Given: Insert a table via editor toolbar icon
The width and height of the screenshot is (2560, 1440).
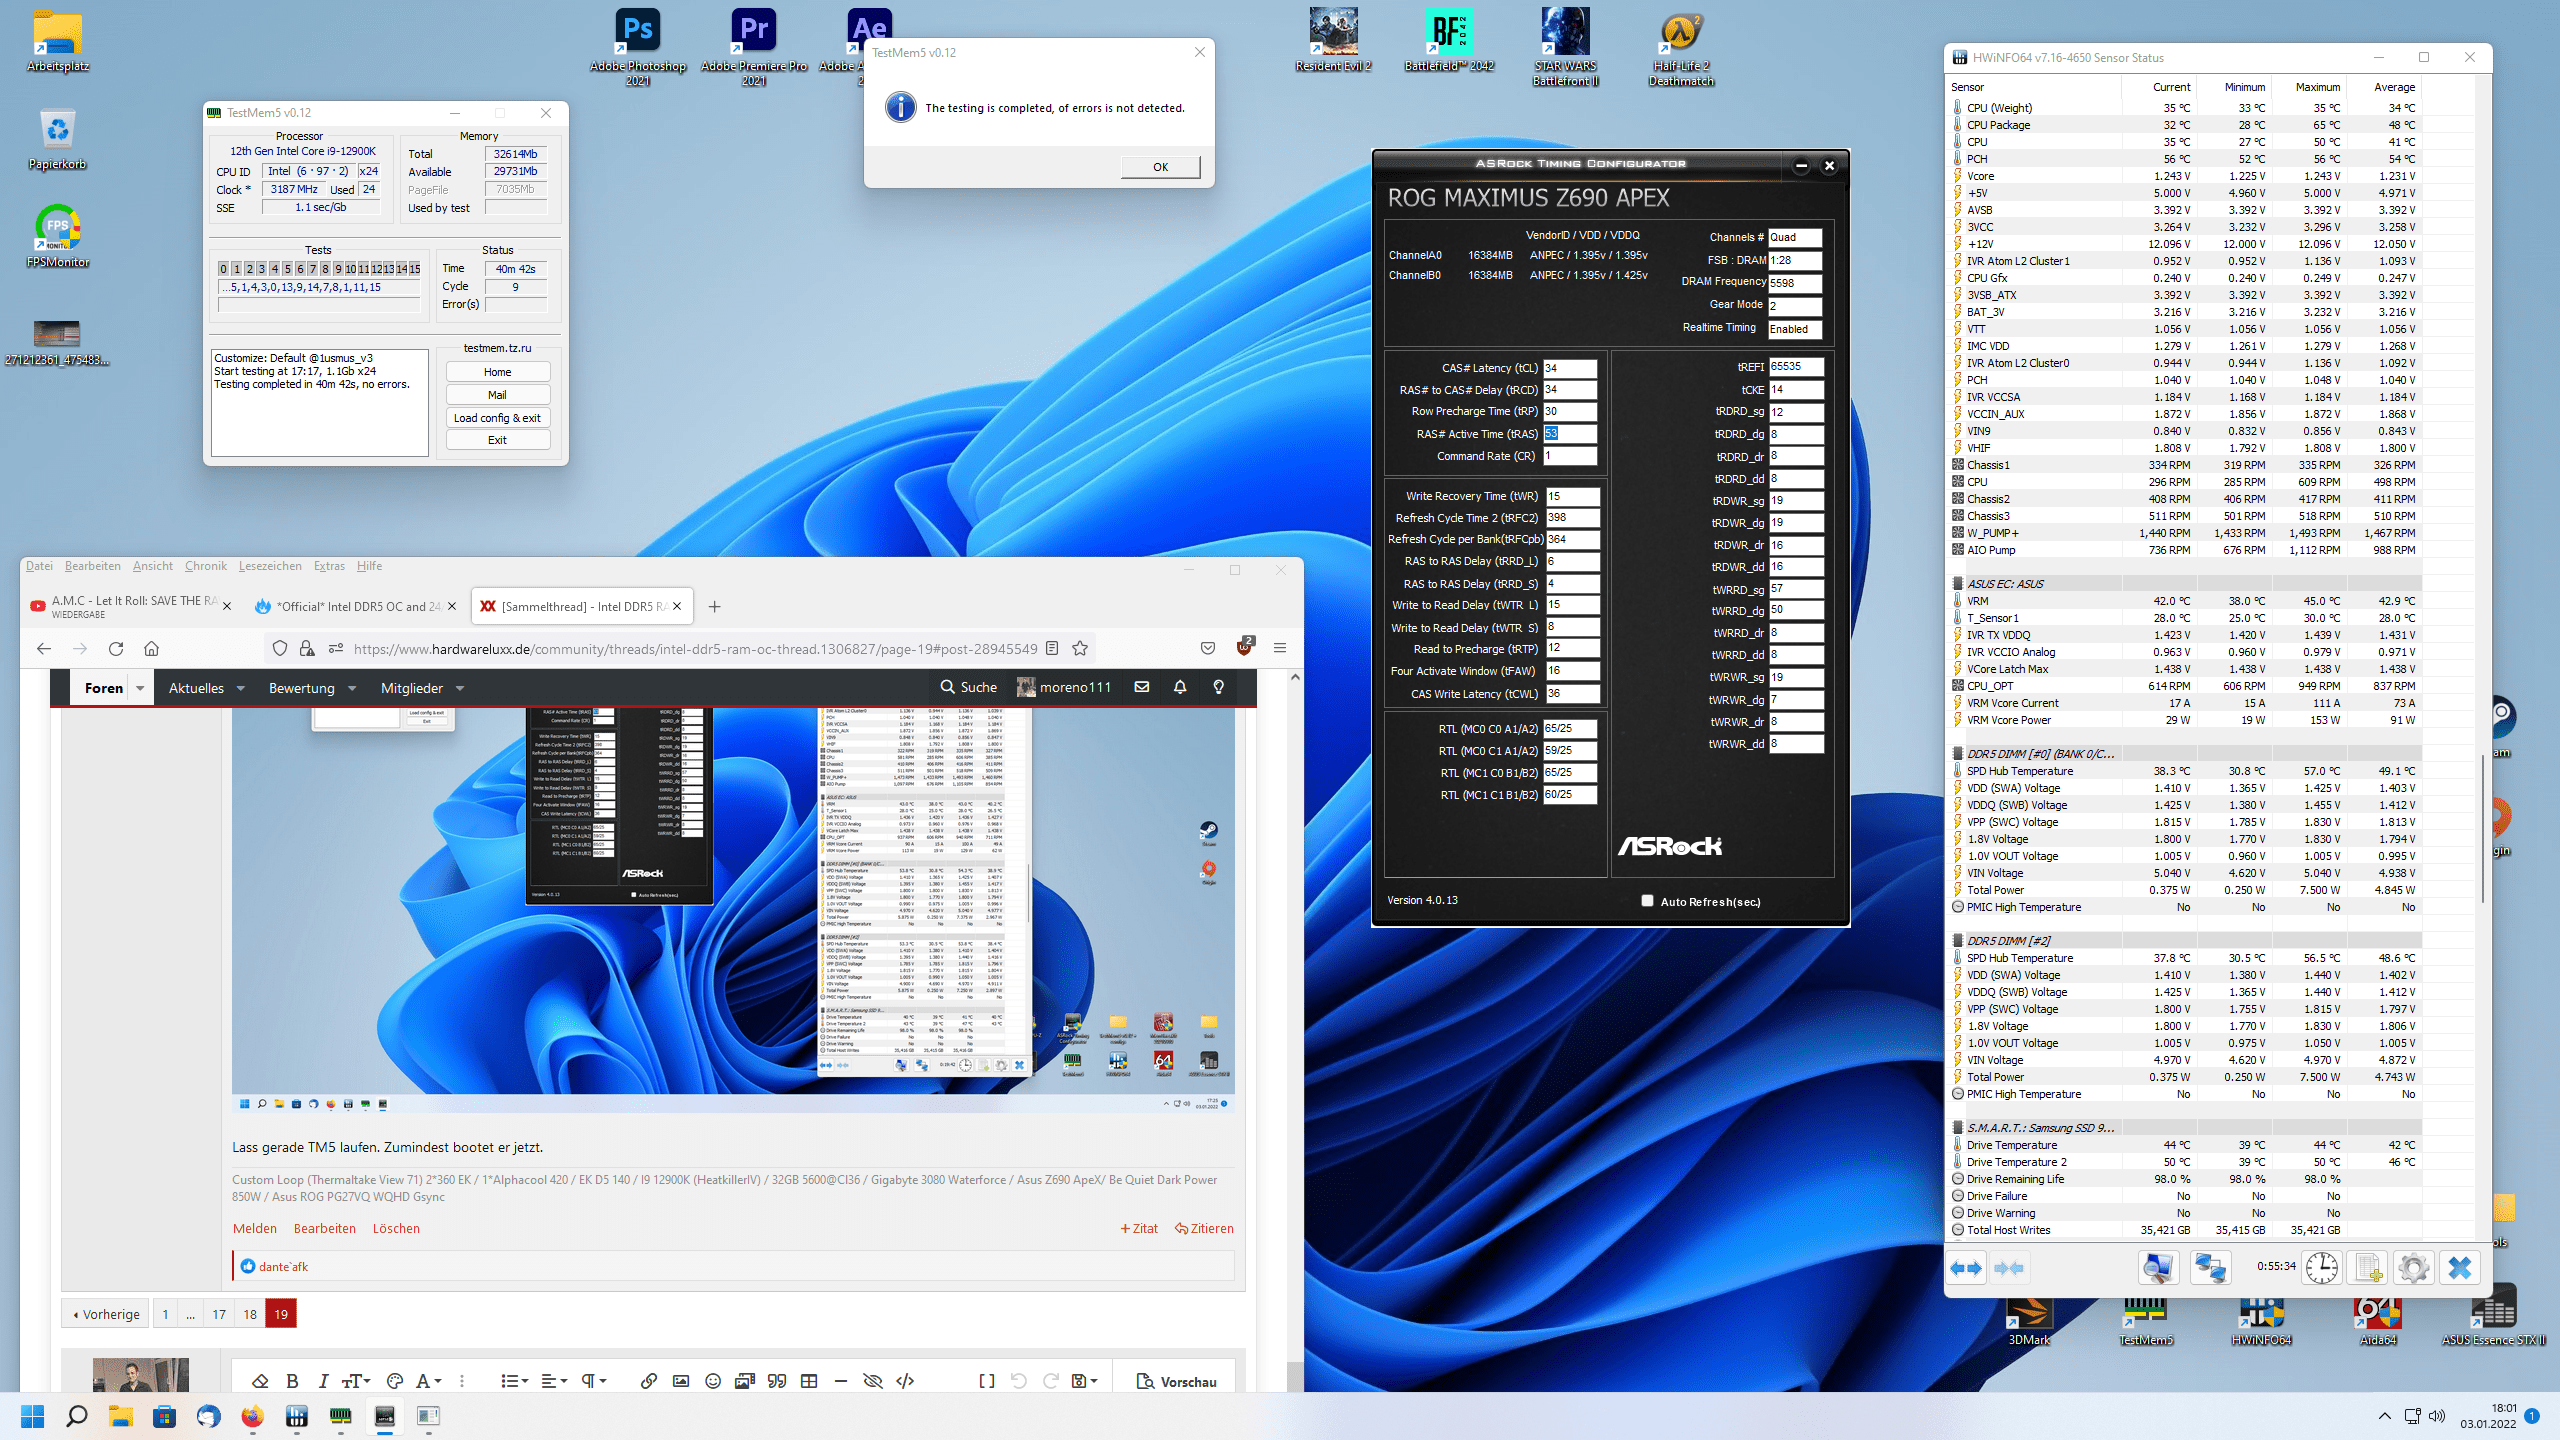Looking at the screenshot, I should point(809,1381).
